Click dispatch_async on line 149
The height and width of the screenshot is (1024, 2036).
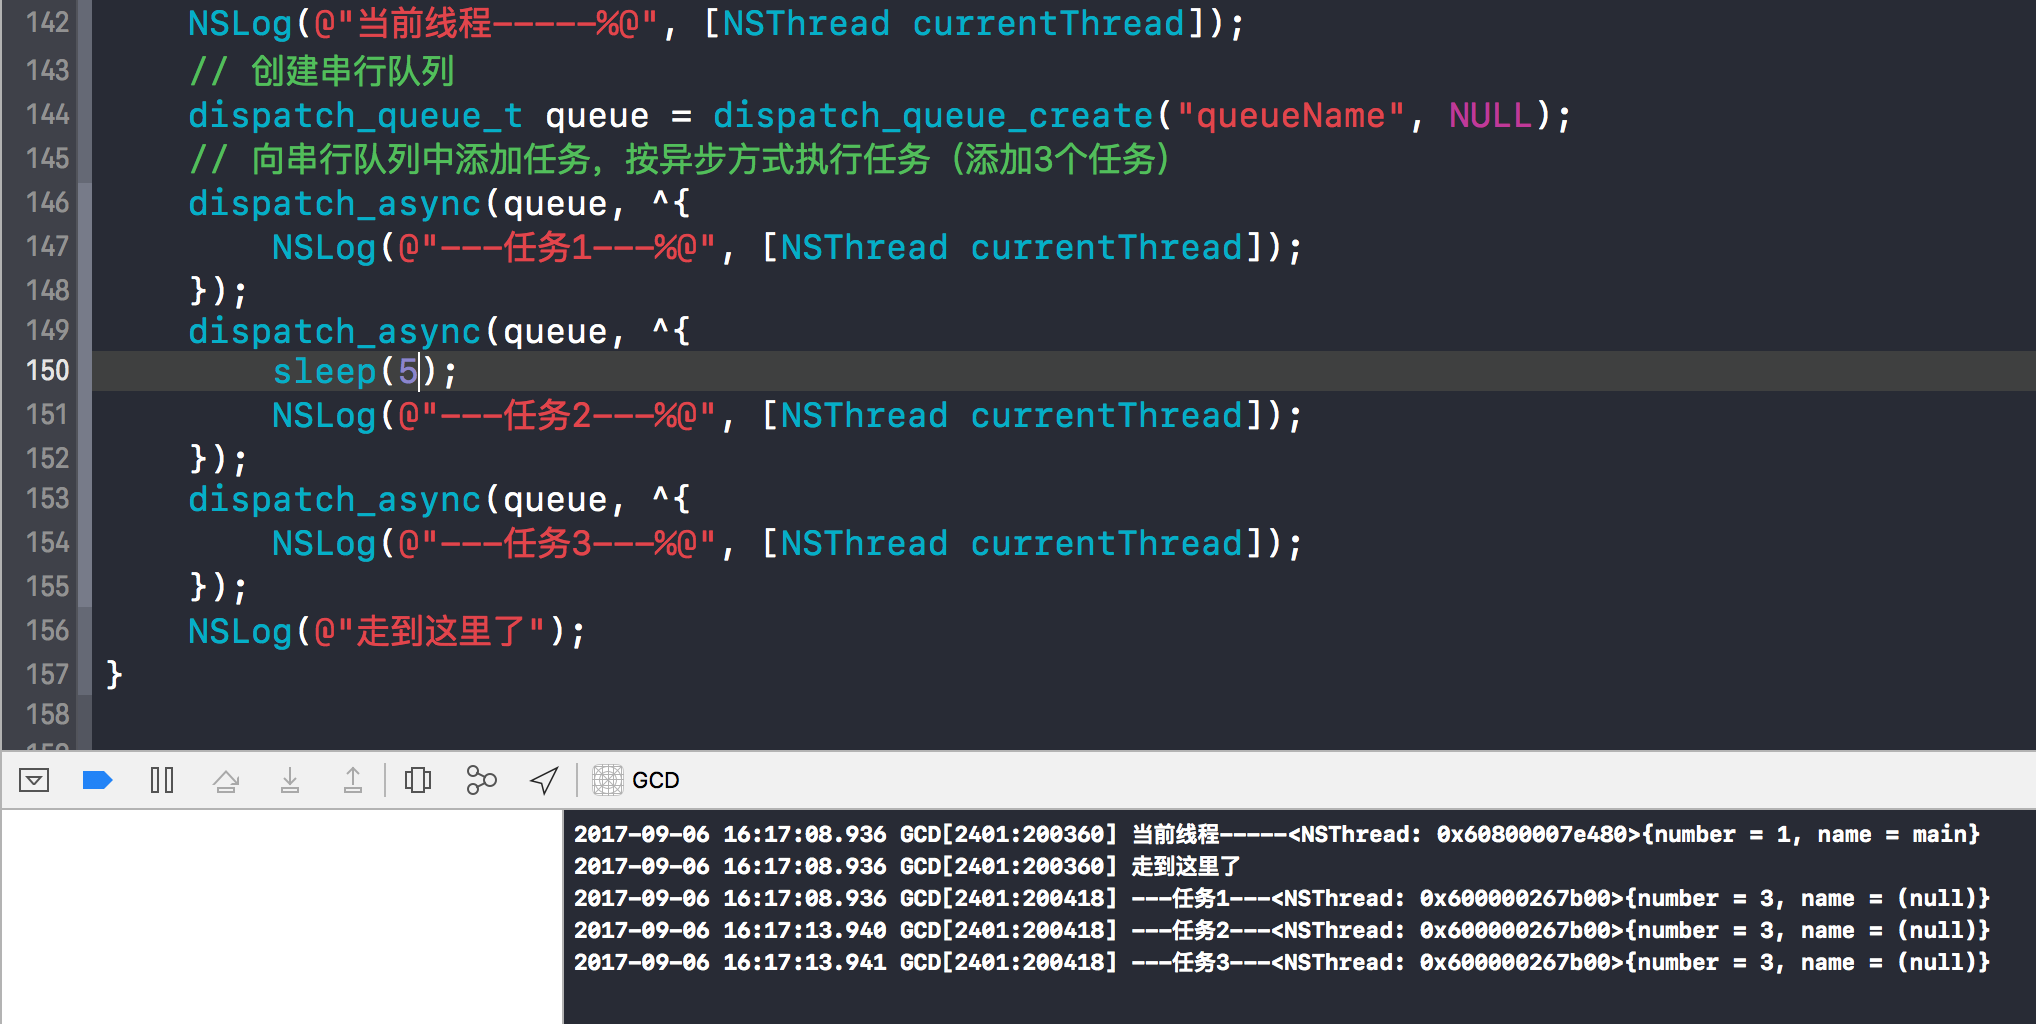point(335,332)
